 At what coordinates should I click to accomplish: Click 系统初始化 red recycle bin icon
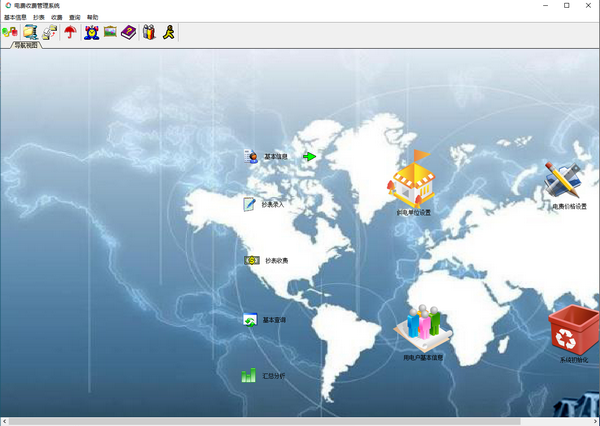point(573,331)
